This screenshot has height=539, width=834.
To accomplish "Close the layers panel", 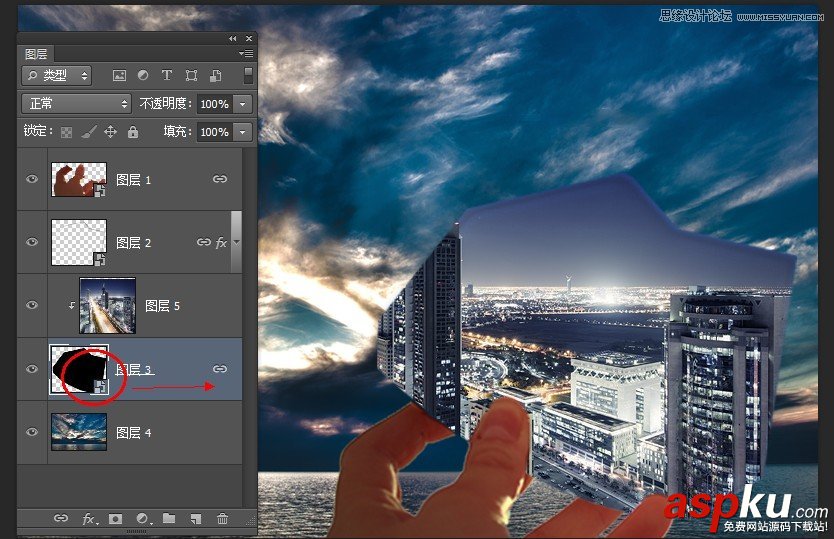I will tap(248, 38).
